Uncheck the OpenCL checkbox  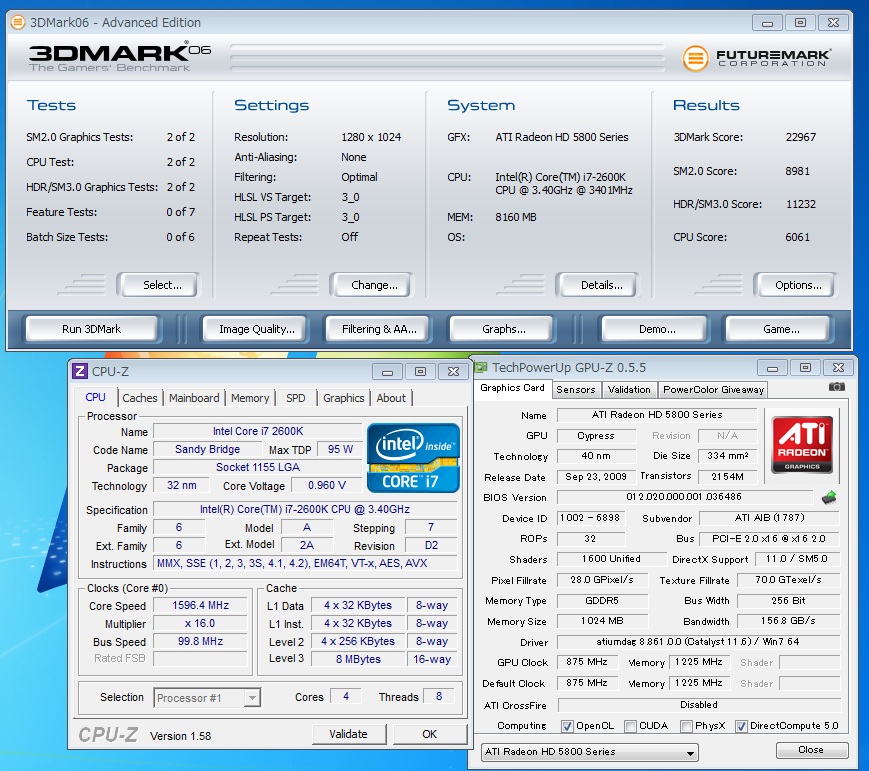(567, 727)
